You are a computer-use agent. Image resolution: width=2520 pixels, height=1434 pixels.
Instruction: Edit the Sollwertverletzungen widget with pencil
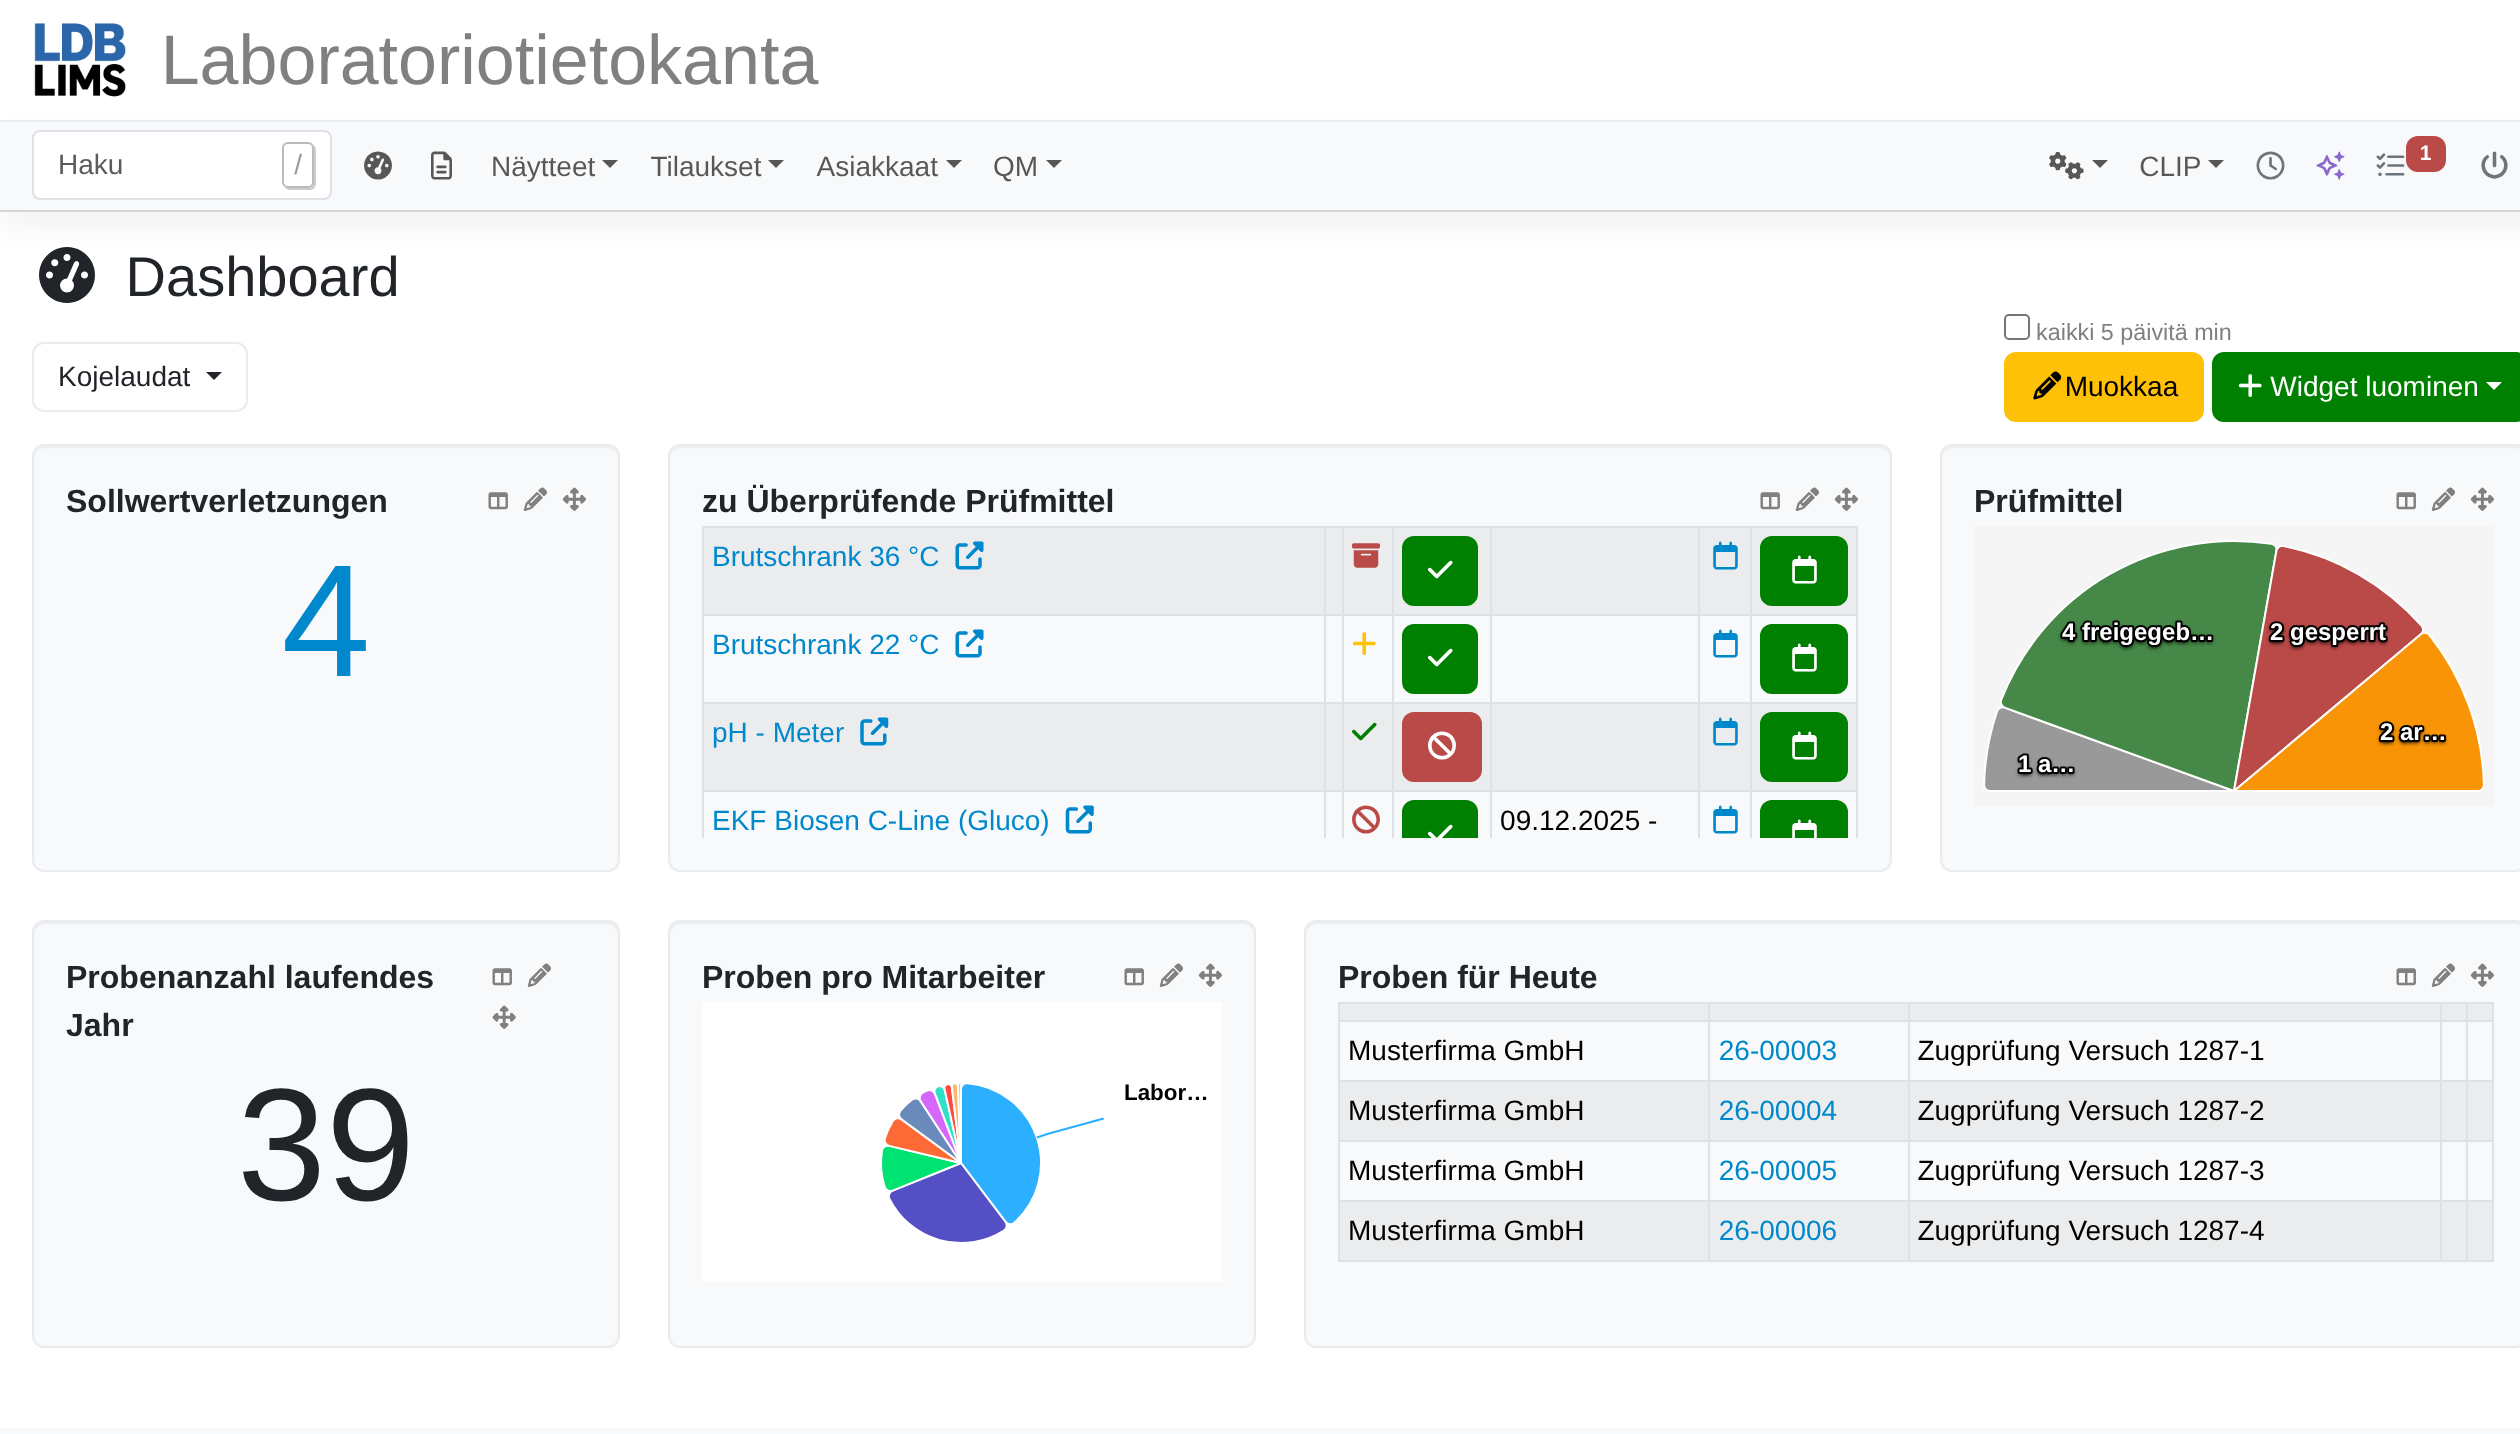pos(536,499)
